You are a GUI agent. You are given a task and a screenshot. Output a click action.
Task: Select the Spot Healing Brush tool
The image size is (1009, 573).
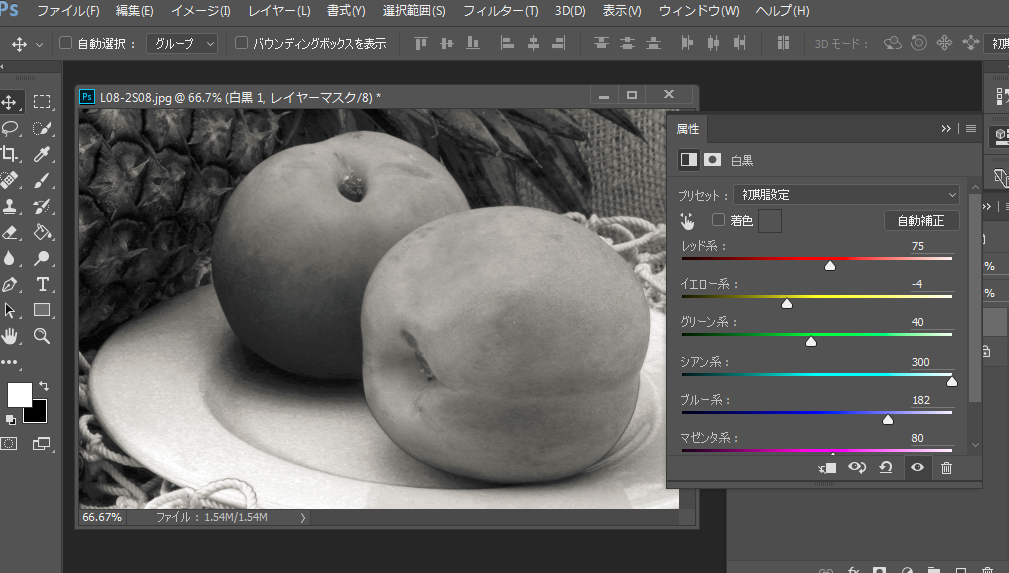tap(9, 180)
